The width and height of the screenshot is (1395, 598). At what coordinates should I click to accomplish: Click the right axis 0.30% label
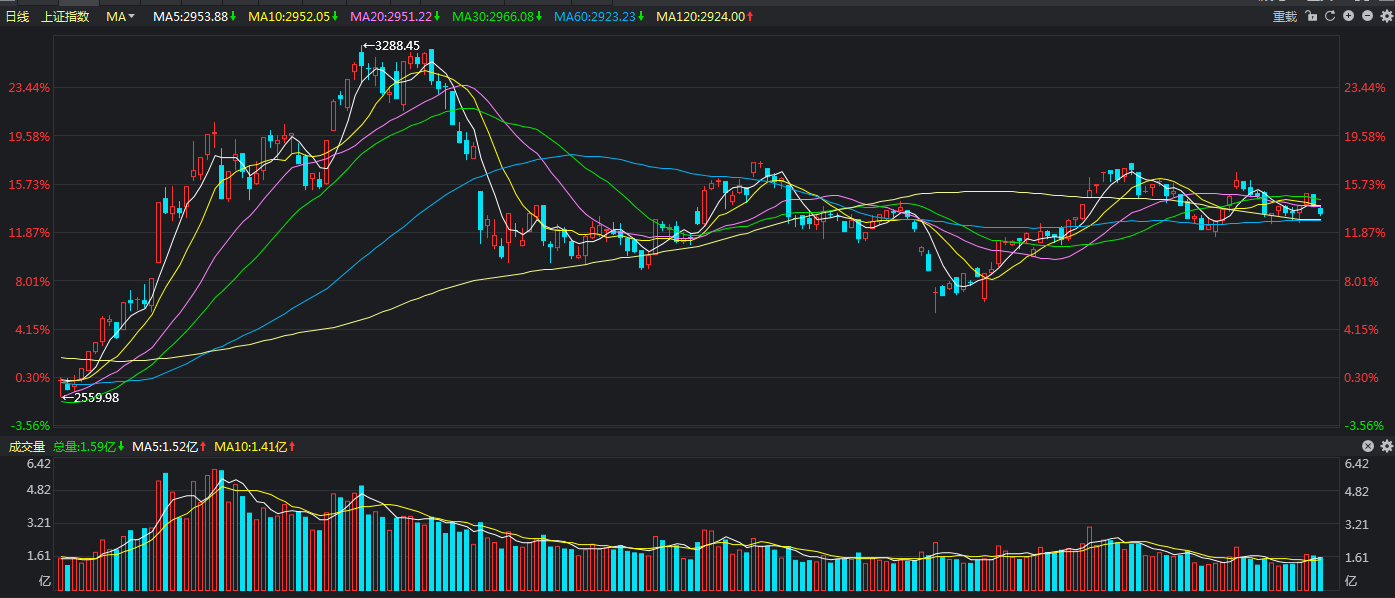coord(1362,378)
